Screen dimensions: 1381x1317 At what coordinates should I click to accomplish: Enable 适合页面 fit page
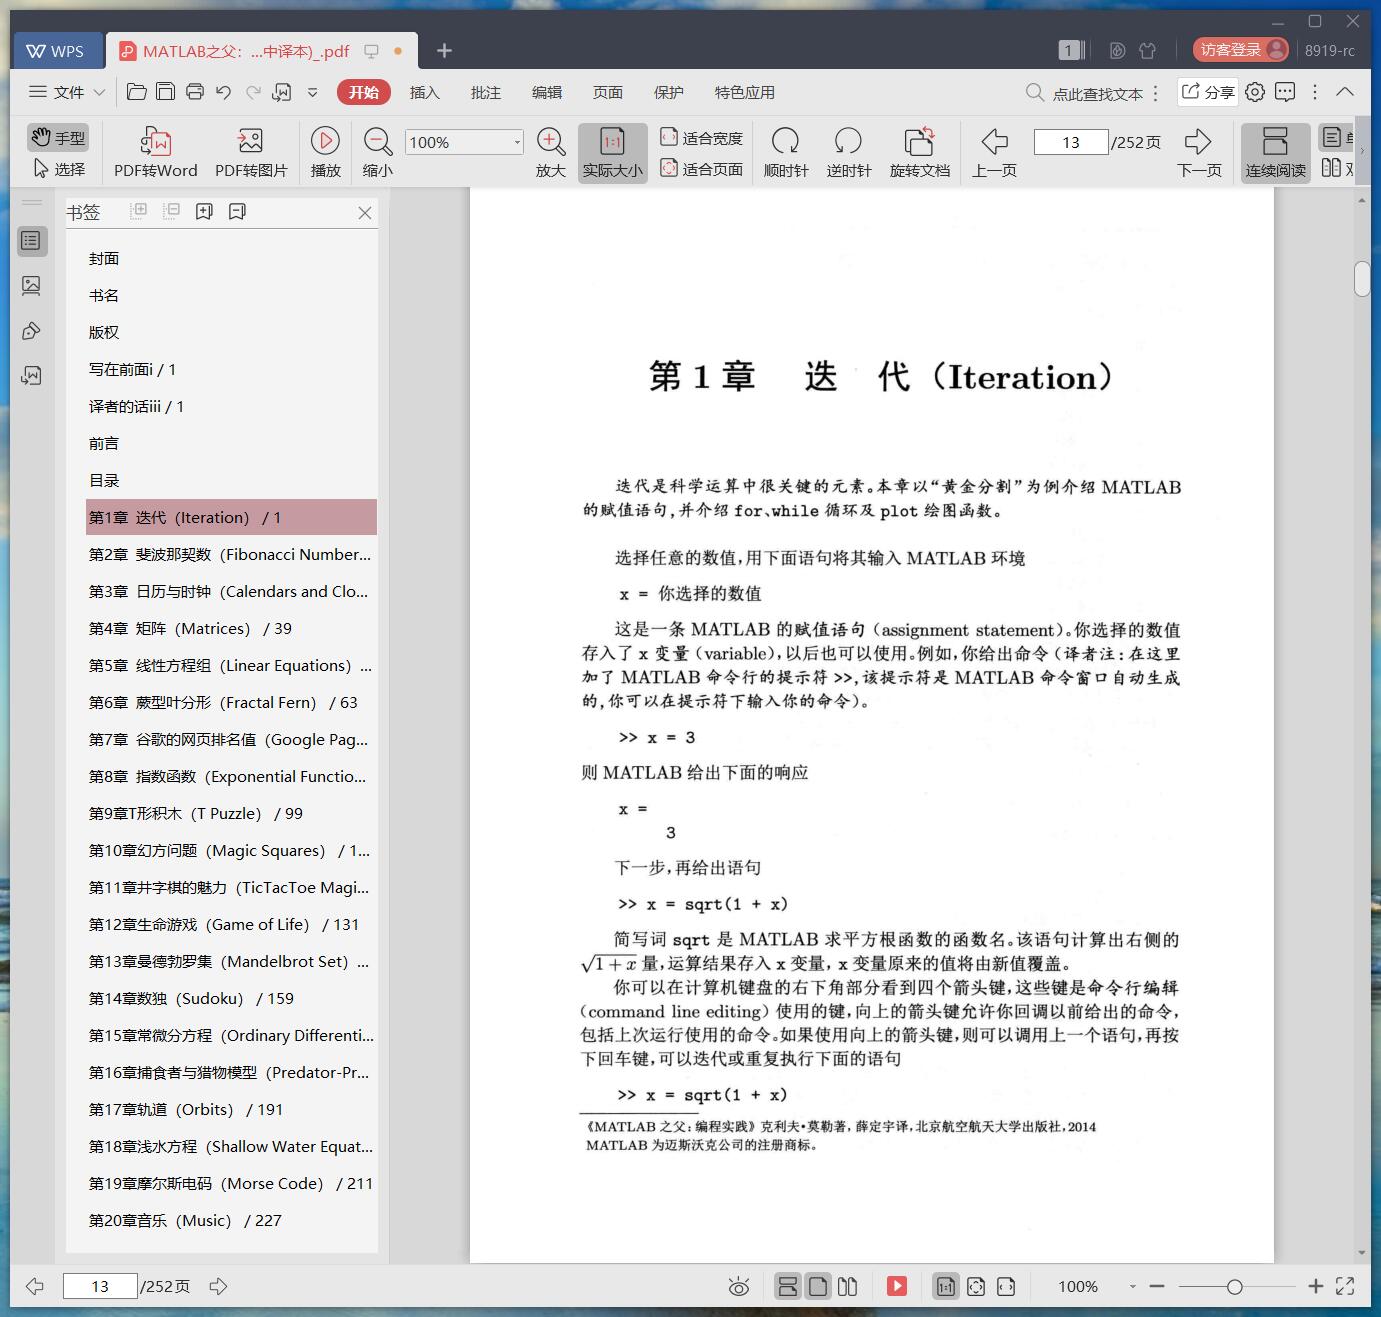pos(701,169)
